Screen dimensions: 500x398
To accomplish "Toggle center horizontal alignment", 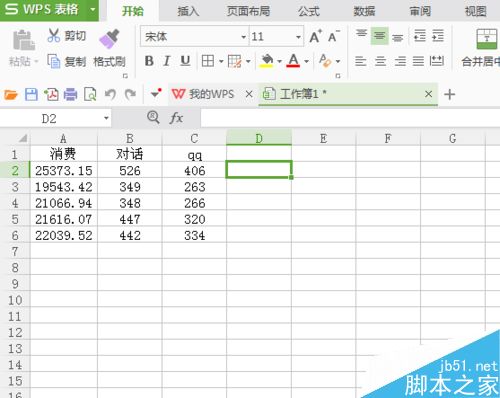I will tap(380, 61).
